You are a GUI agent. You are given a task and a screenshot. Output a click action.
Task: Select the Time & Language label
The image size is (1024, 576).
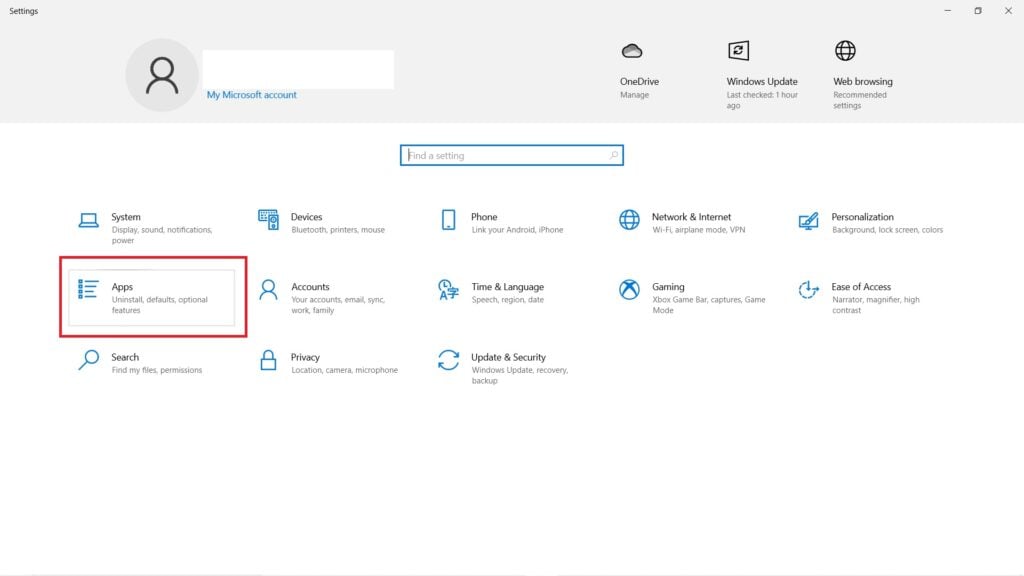click(x=507, y=287)
